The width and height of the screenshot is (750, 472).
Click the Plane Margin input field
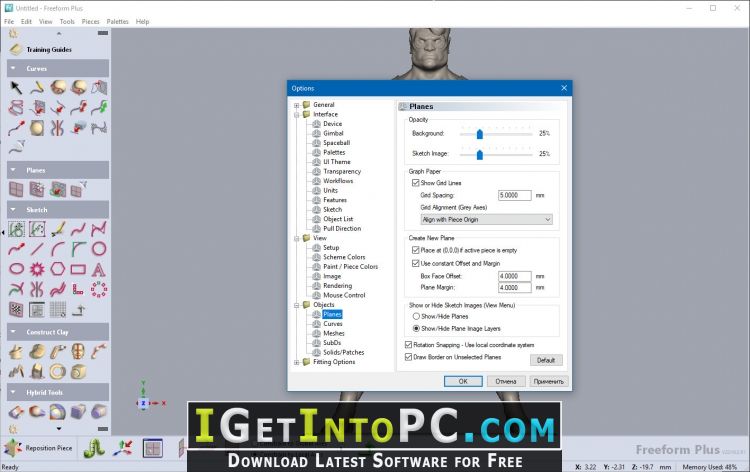[515, 287]
